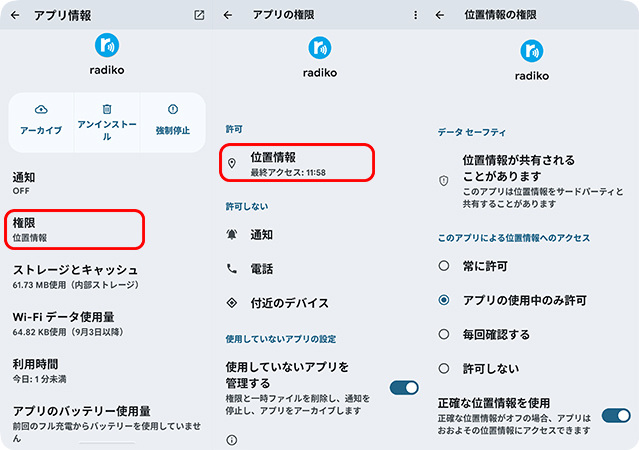The width and height of the screenshot is (639, 450).
Task: Open the three-dot overflow menu in アプリの権限
Action: pyautogui.click(x=415, y=15)
